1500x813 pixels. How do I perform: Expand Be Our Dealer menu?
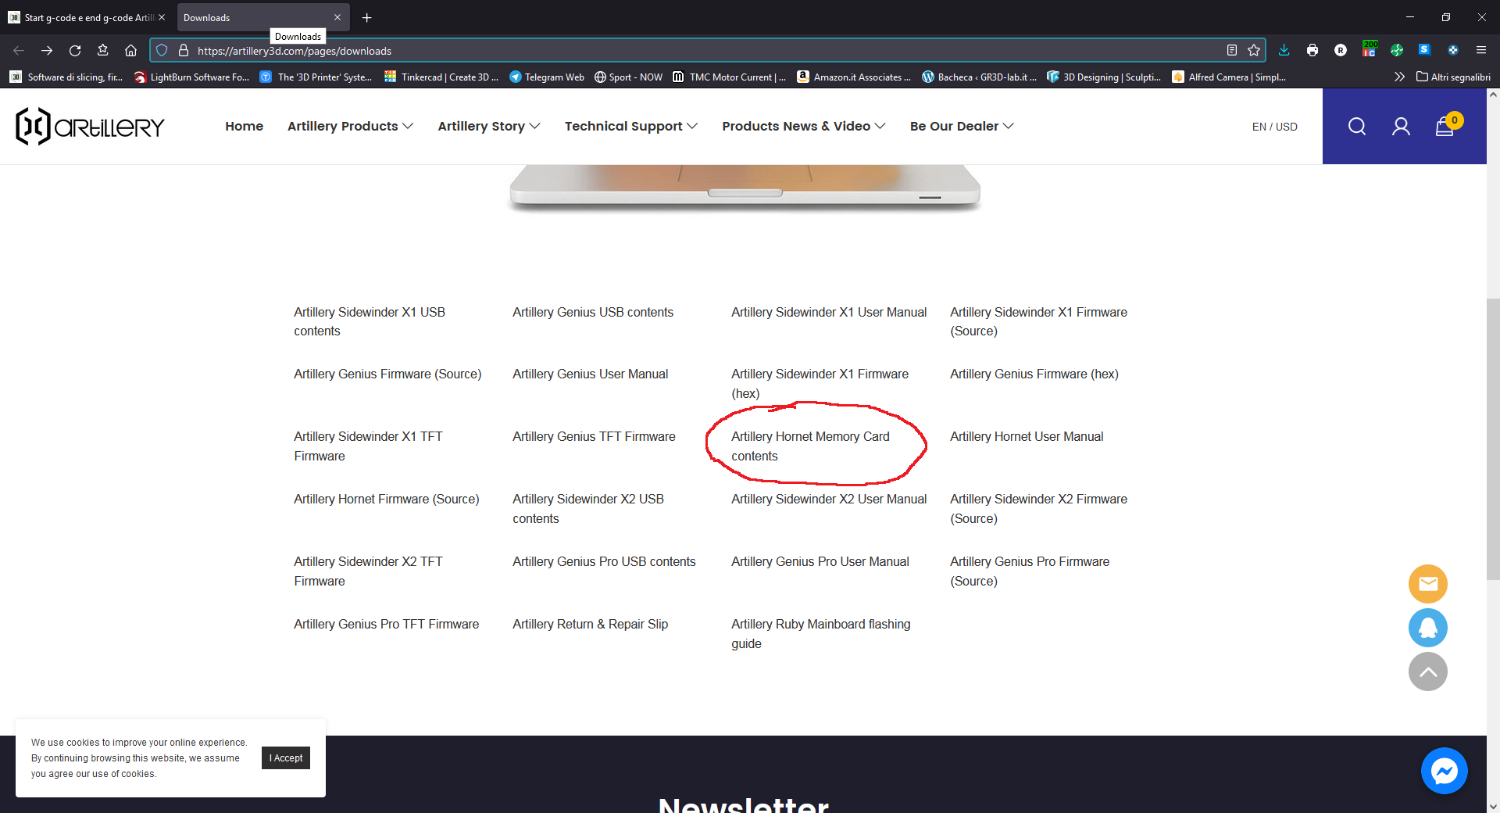point(962,126)
